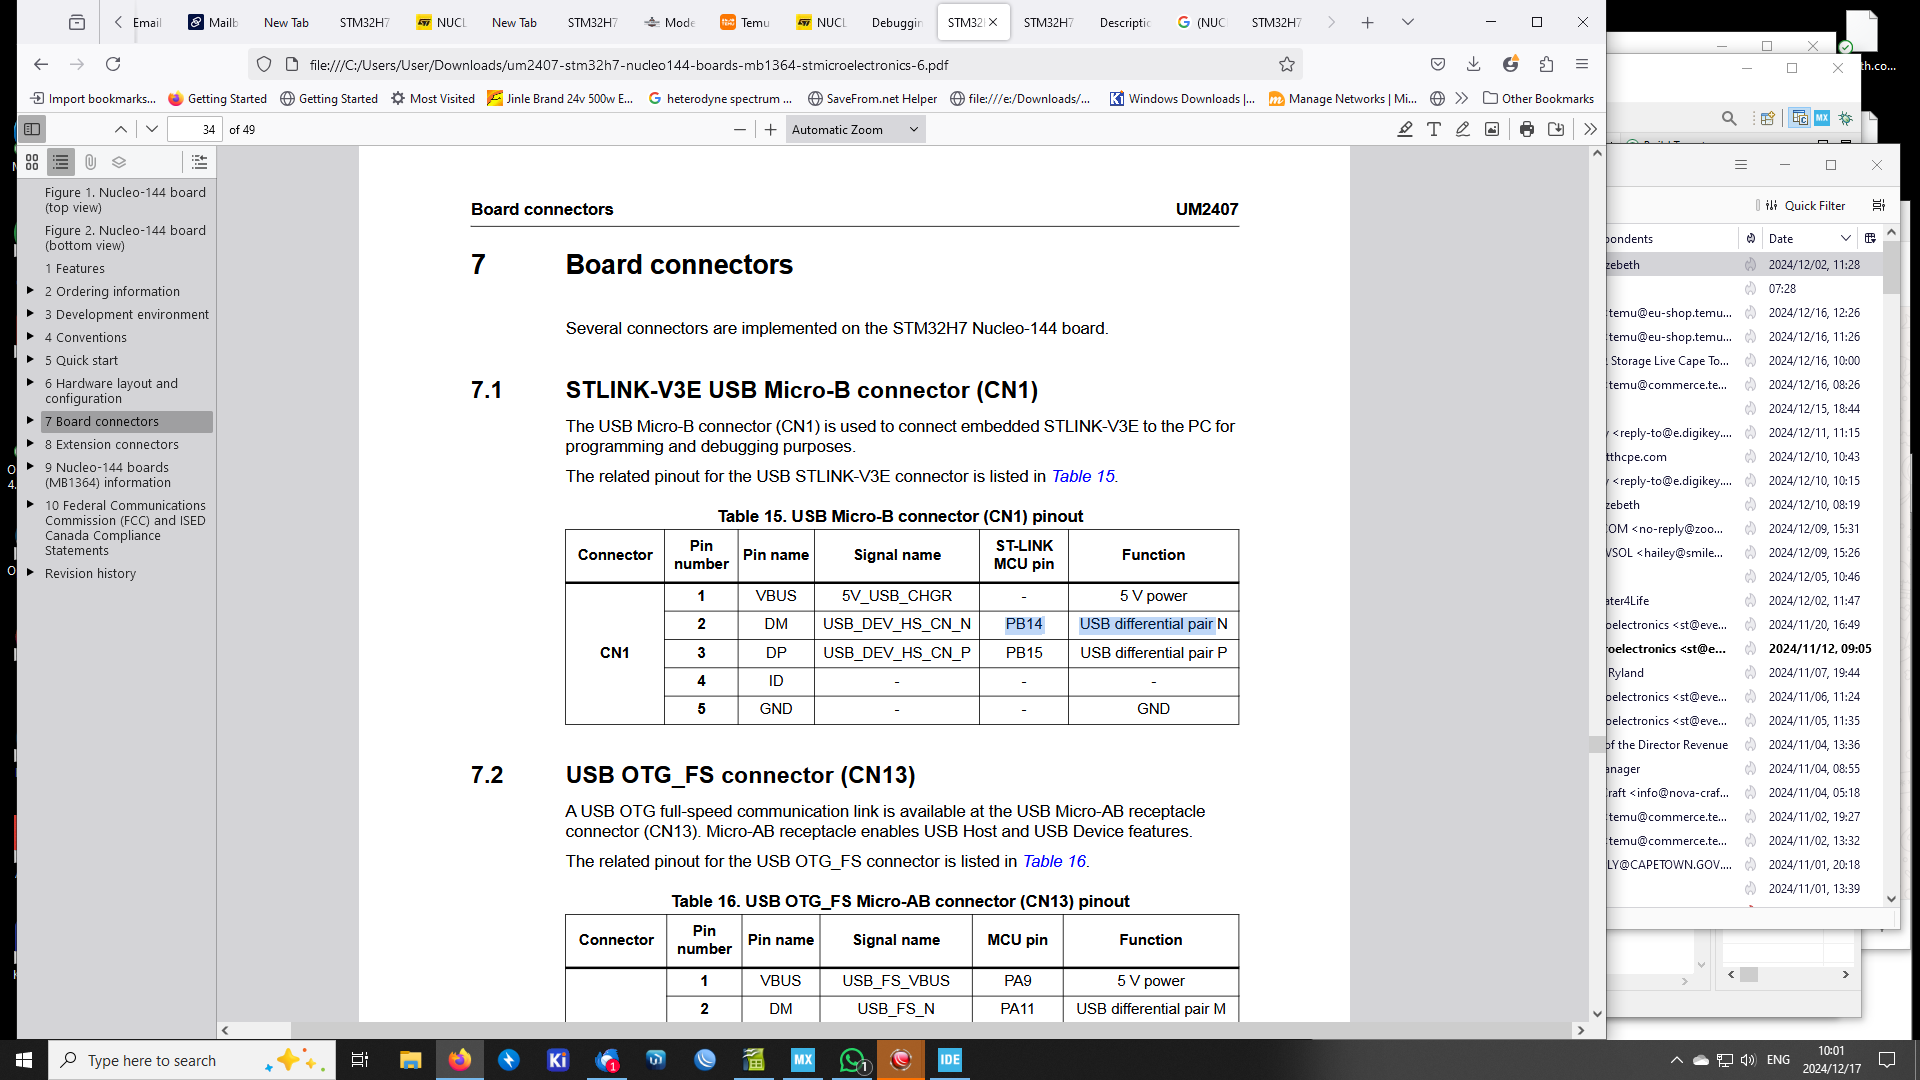
Task: Click the page number input field
Action: click(195, 129)
